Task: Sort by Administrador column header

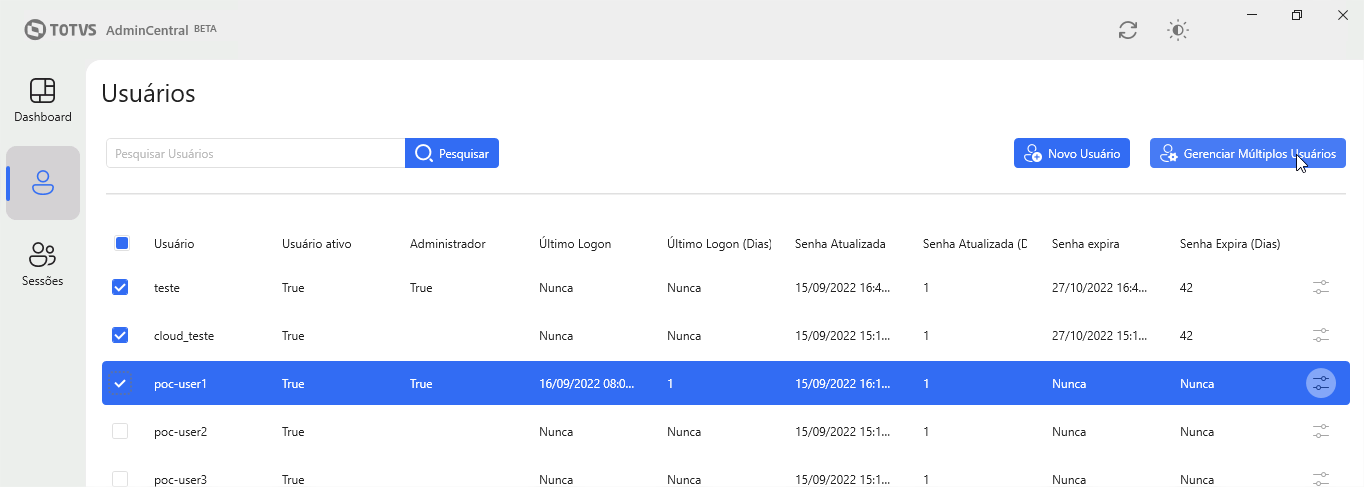Action: tap(447, 244)
